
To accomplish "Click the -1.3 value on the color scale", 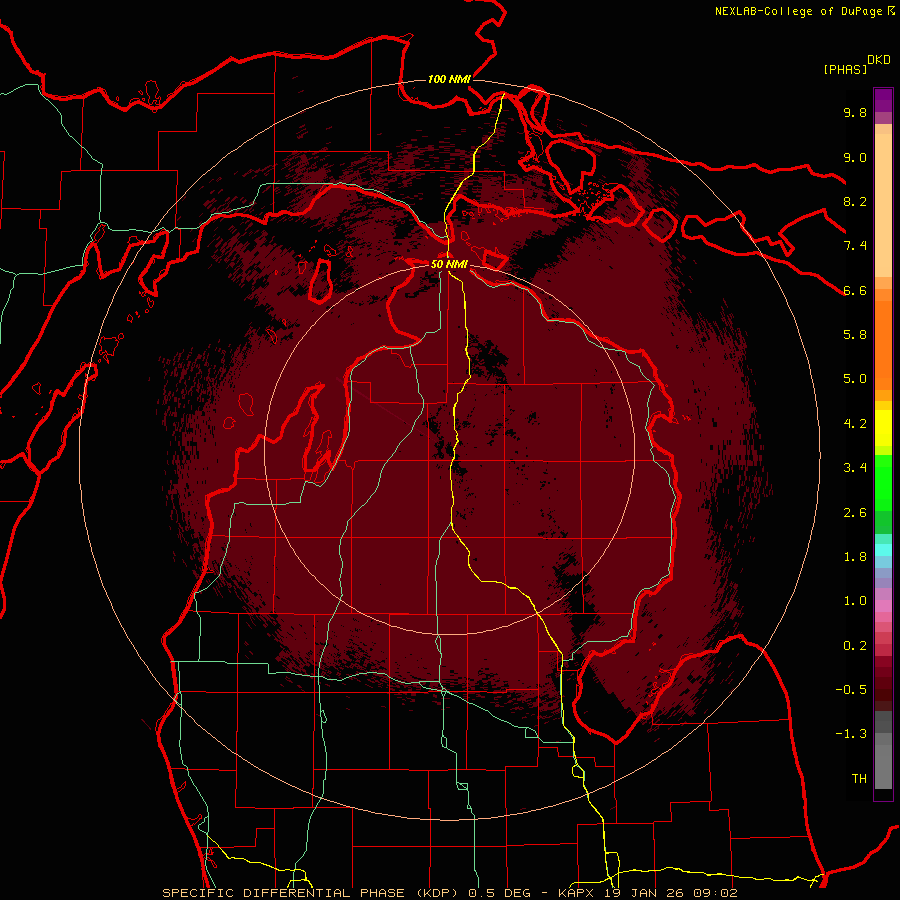I will [851, 734].
